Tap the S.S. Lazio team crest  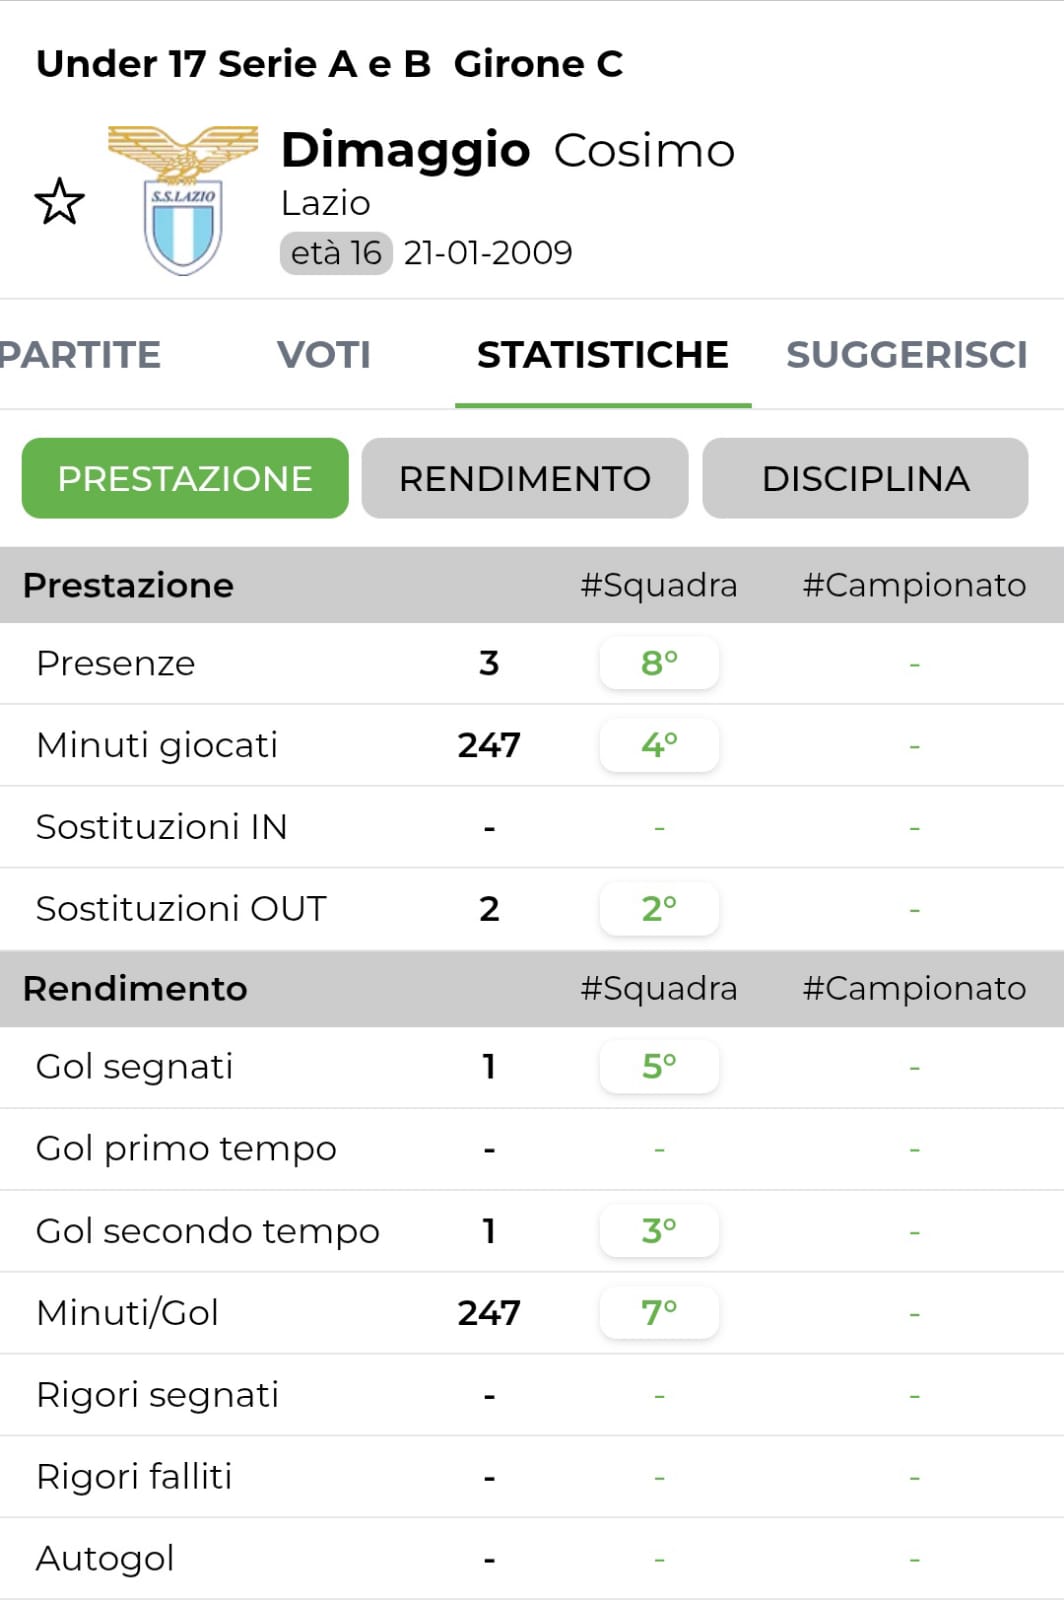pyautogui.click(x=182, y=201)
